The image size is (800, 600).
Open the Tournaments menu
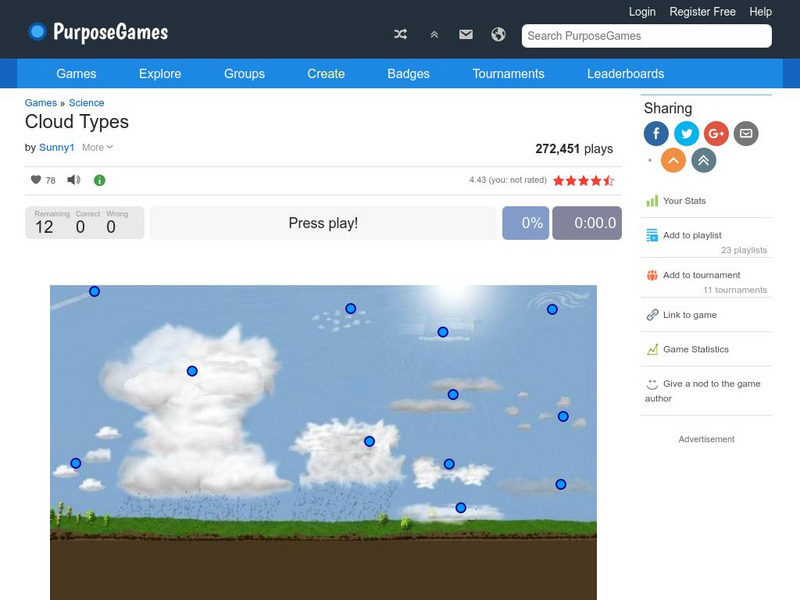(x=509, y=74)
